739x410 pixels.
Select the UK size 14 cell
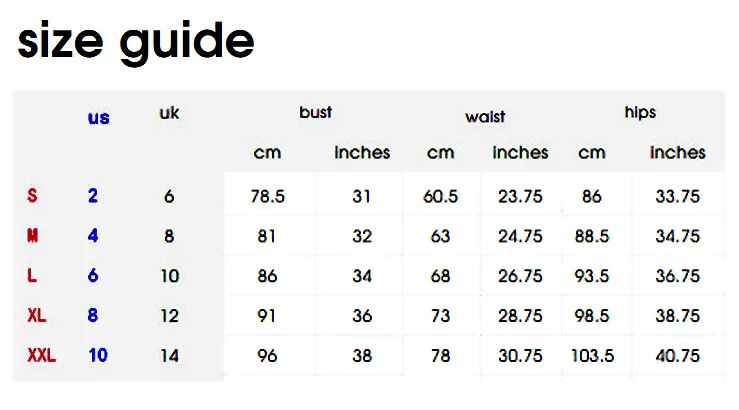coord(169,355)
